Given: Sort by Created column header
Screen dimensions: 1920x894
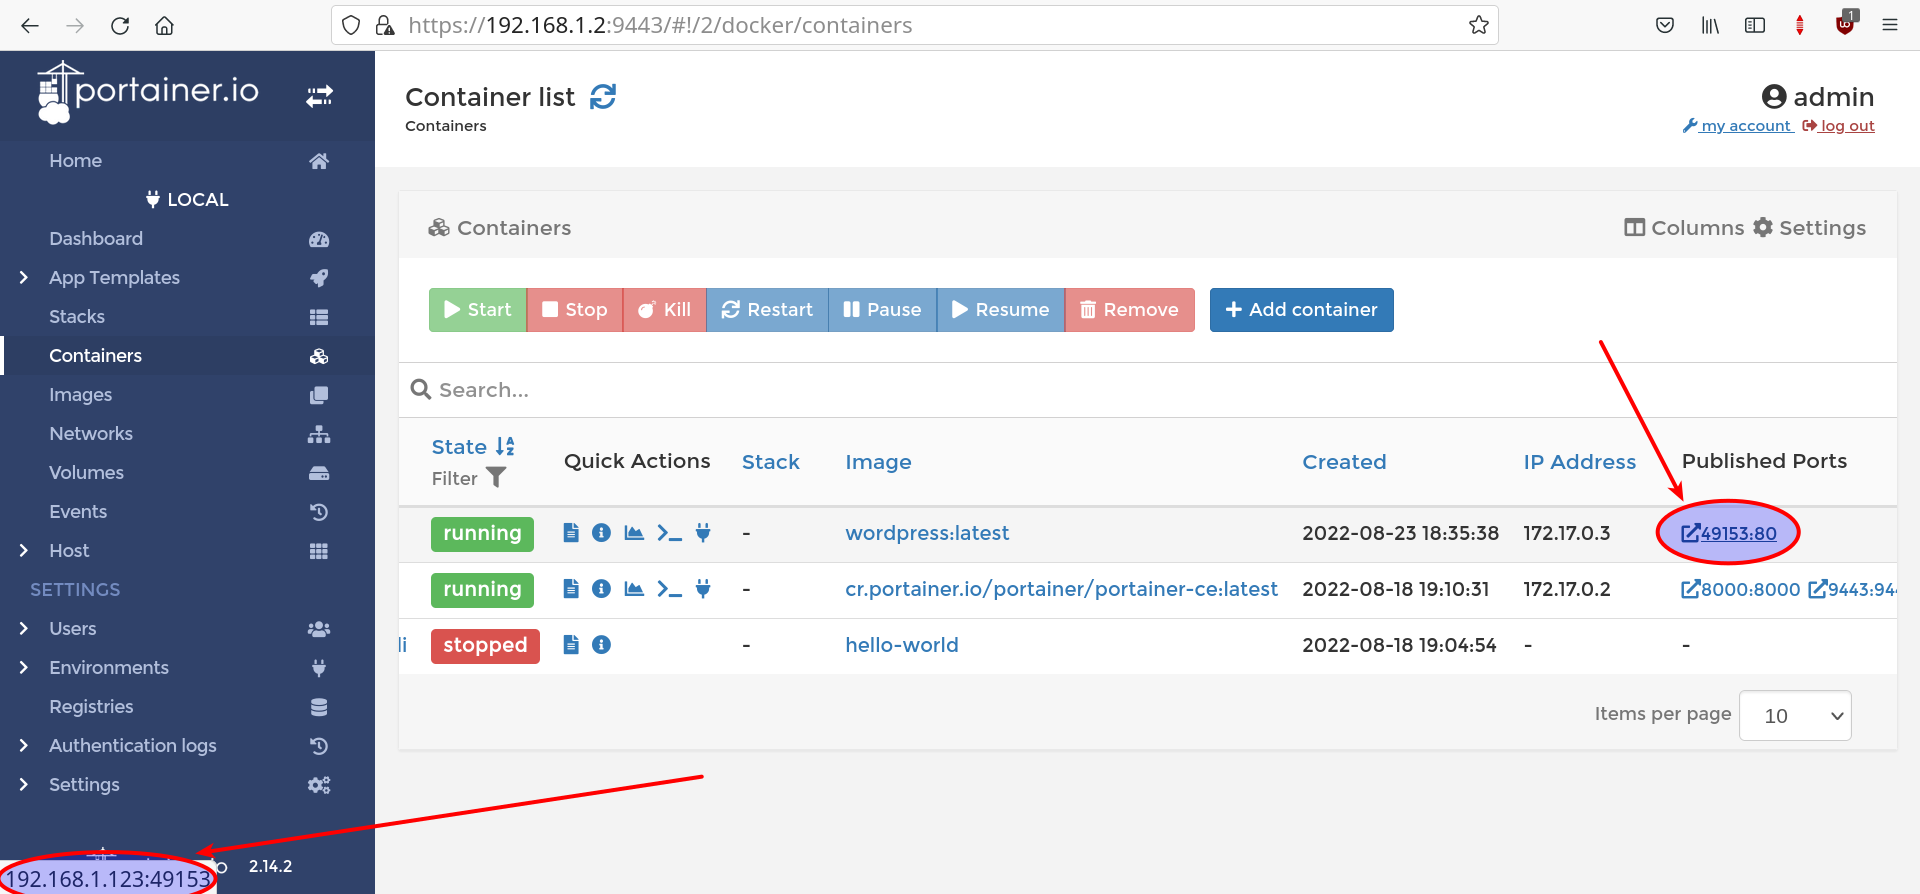Looking at the screenshot, I should (1344, 462).
